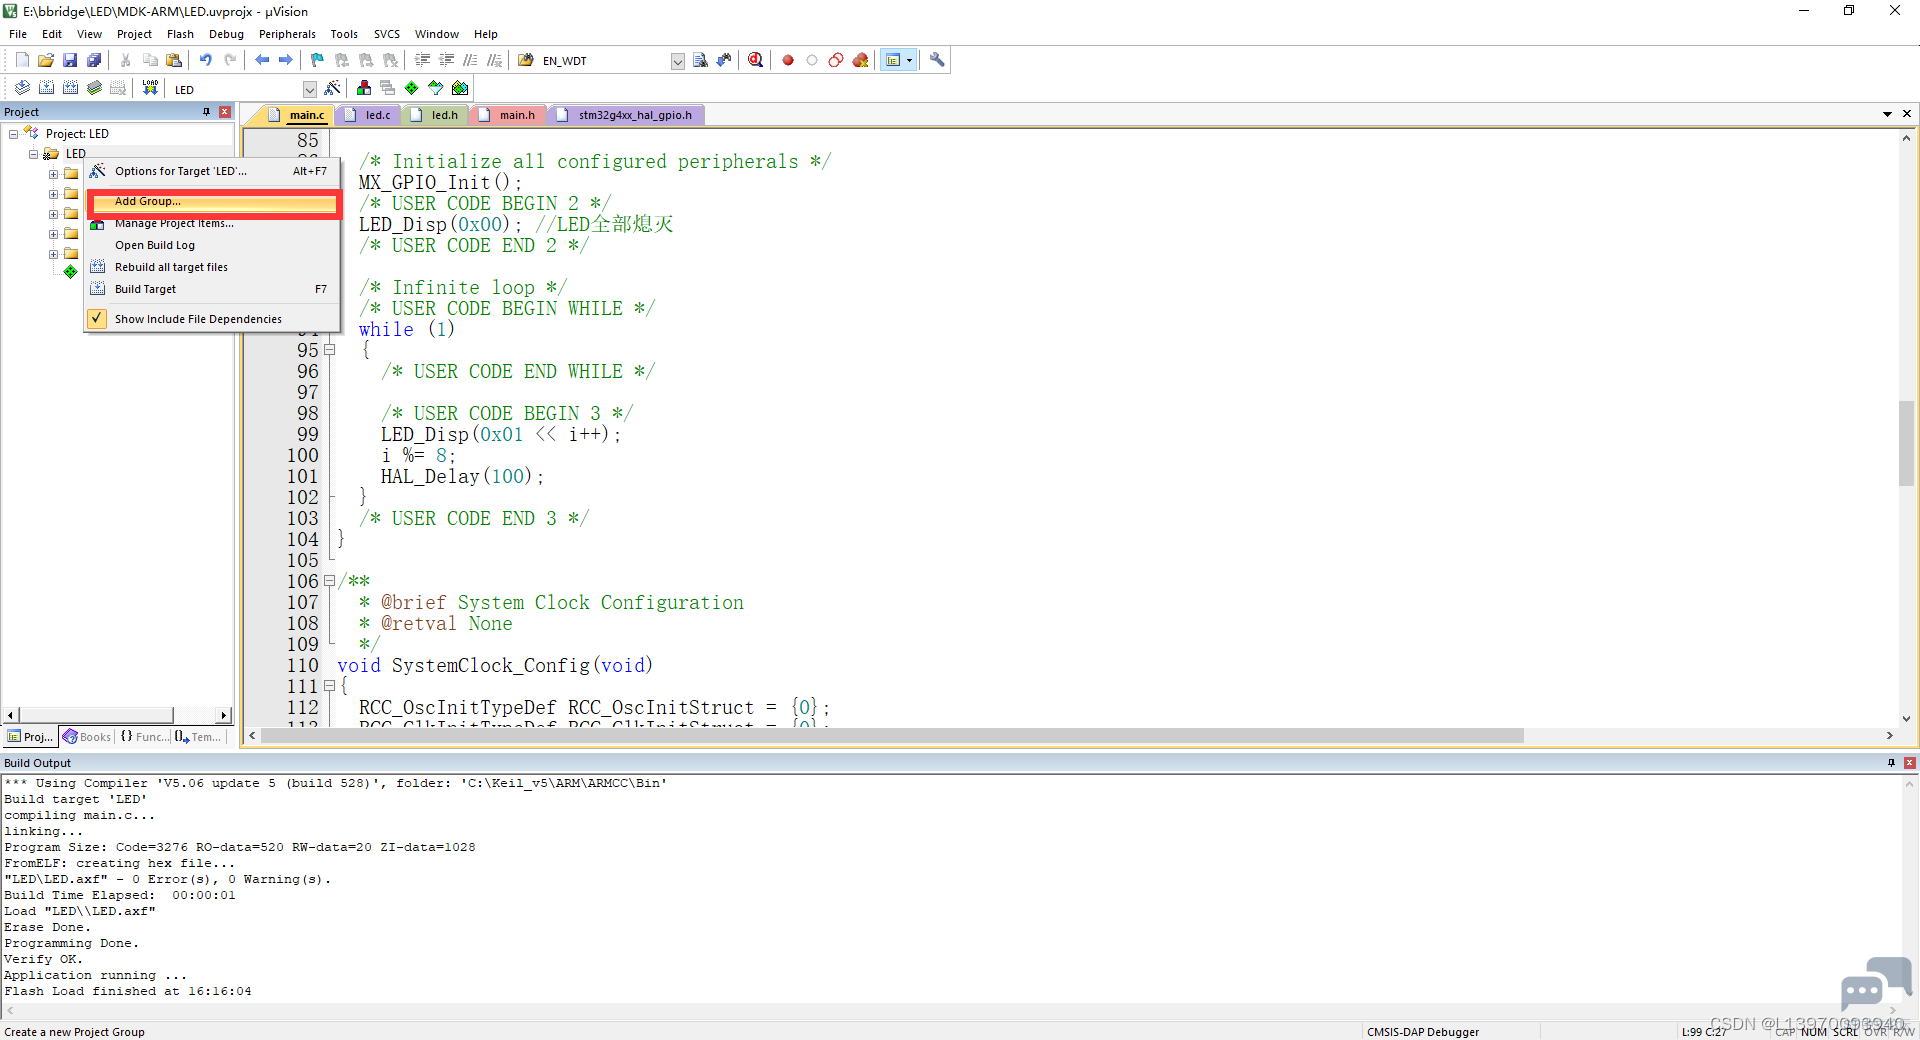Viewport: 1920px width, 1040px height.
Task: Click the editor horizontal scrollbar thumb
Action: click(892, 736)
